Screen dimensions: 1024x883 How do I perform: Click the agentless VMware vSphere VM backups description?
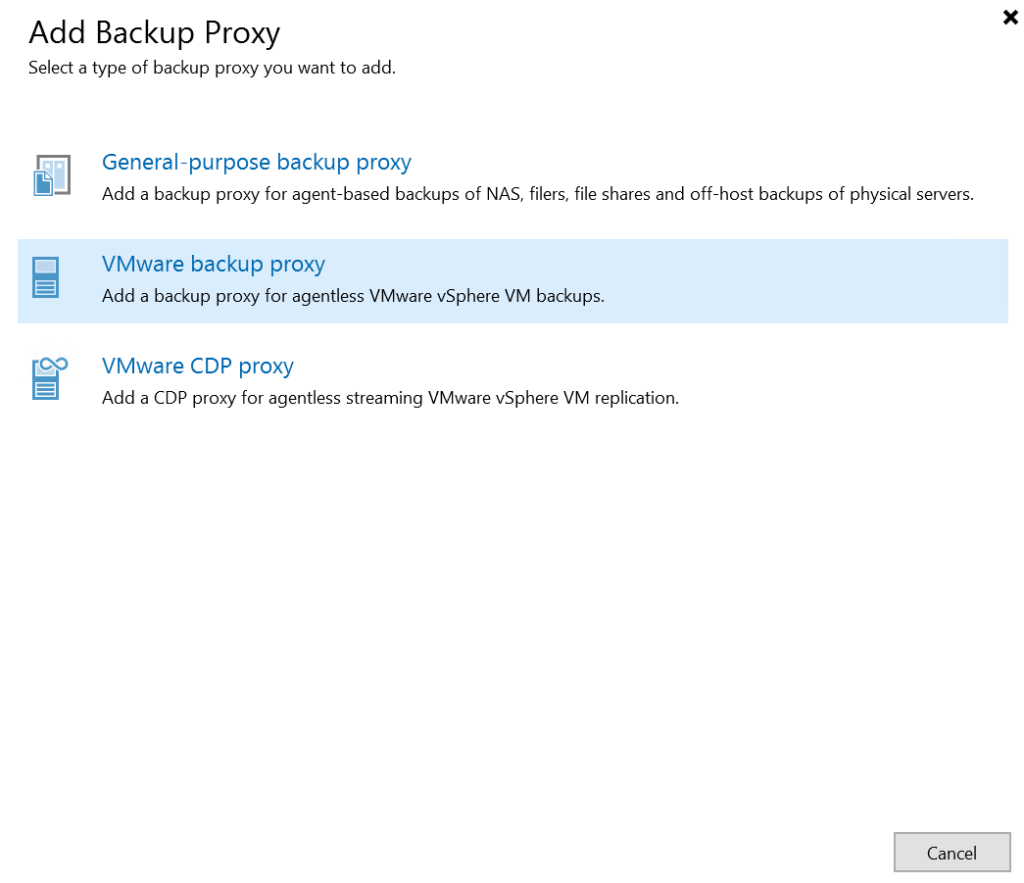click(x=353, y=296)
